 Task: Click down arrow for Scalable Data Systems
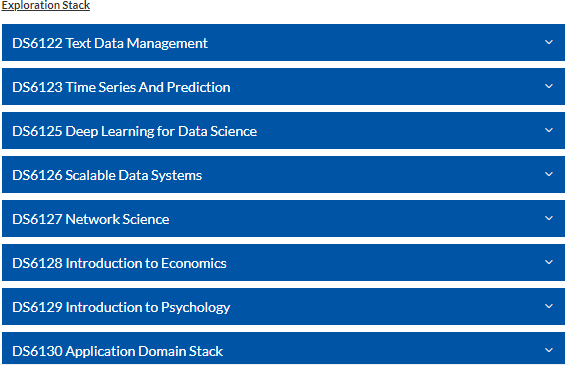549,174
